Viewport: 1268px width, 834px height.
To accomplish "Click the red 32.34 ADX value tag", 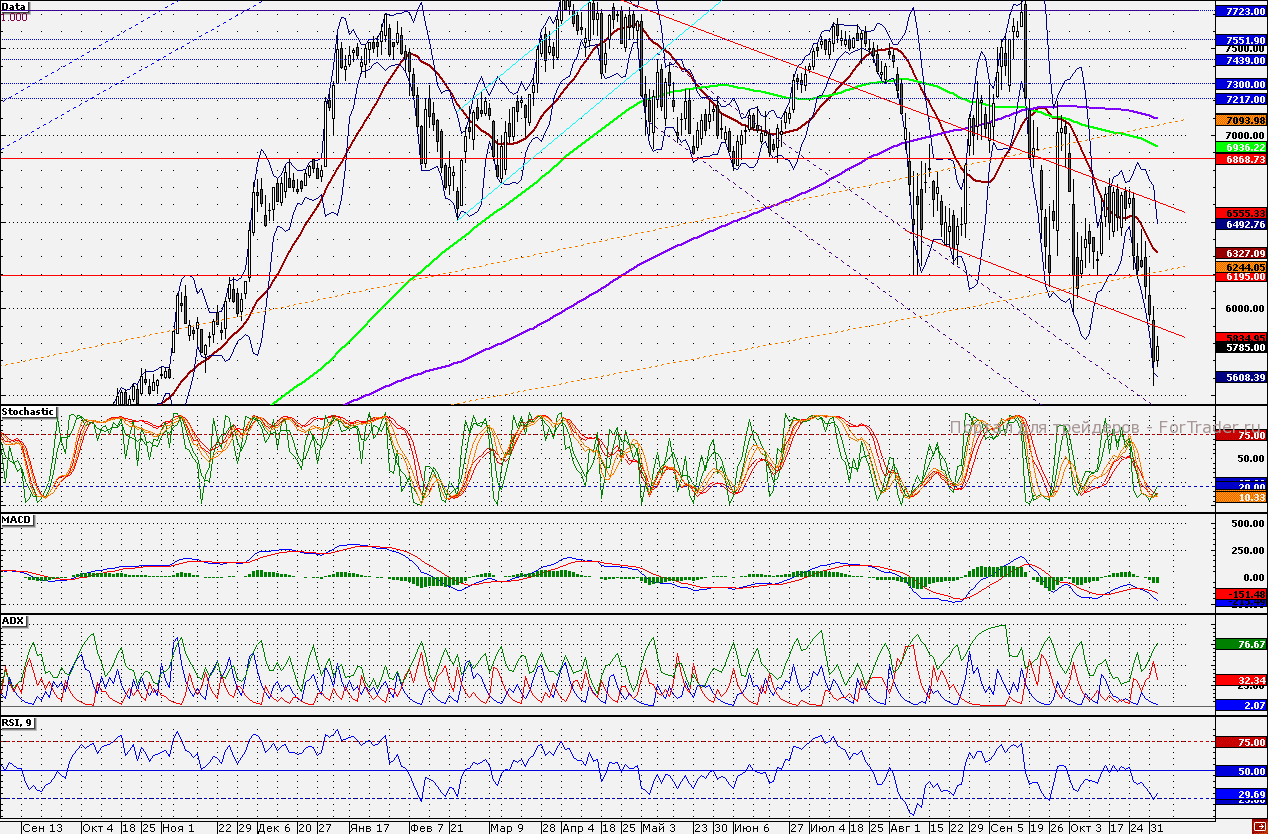I will [x=1239, y=680].
